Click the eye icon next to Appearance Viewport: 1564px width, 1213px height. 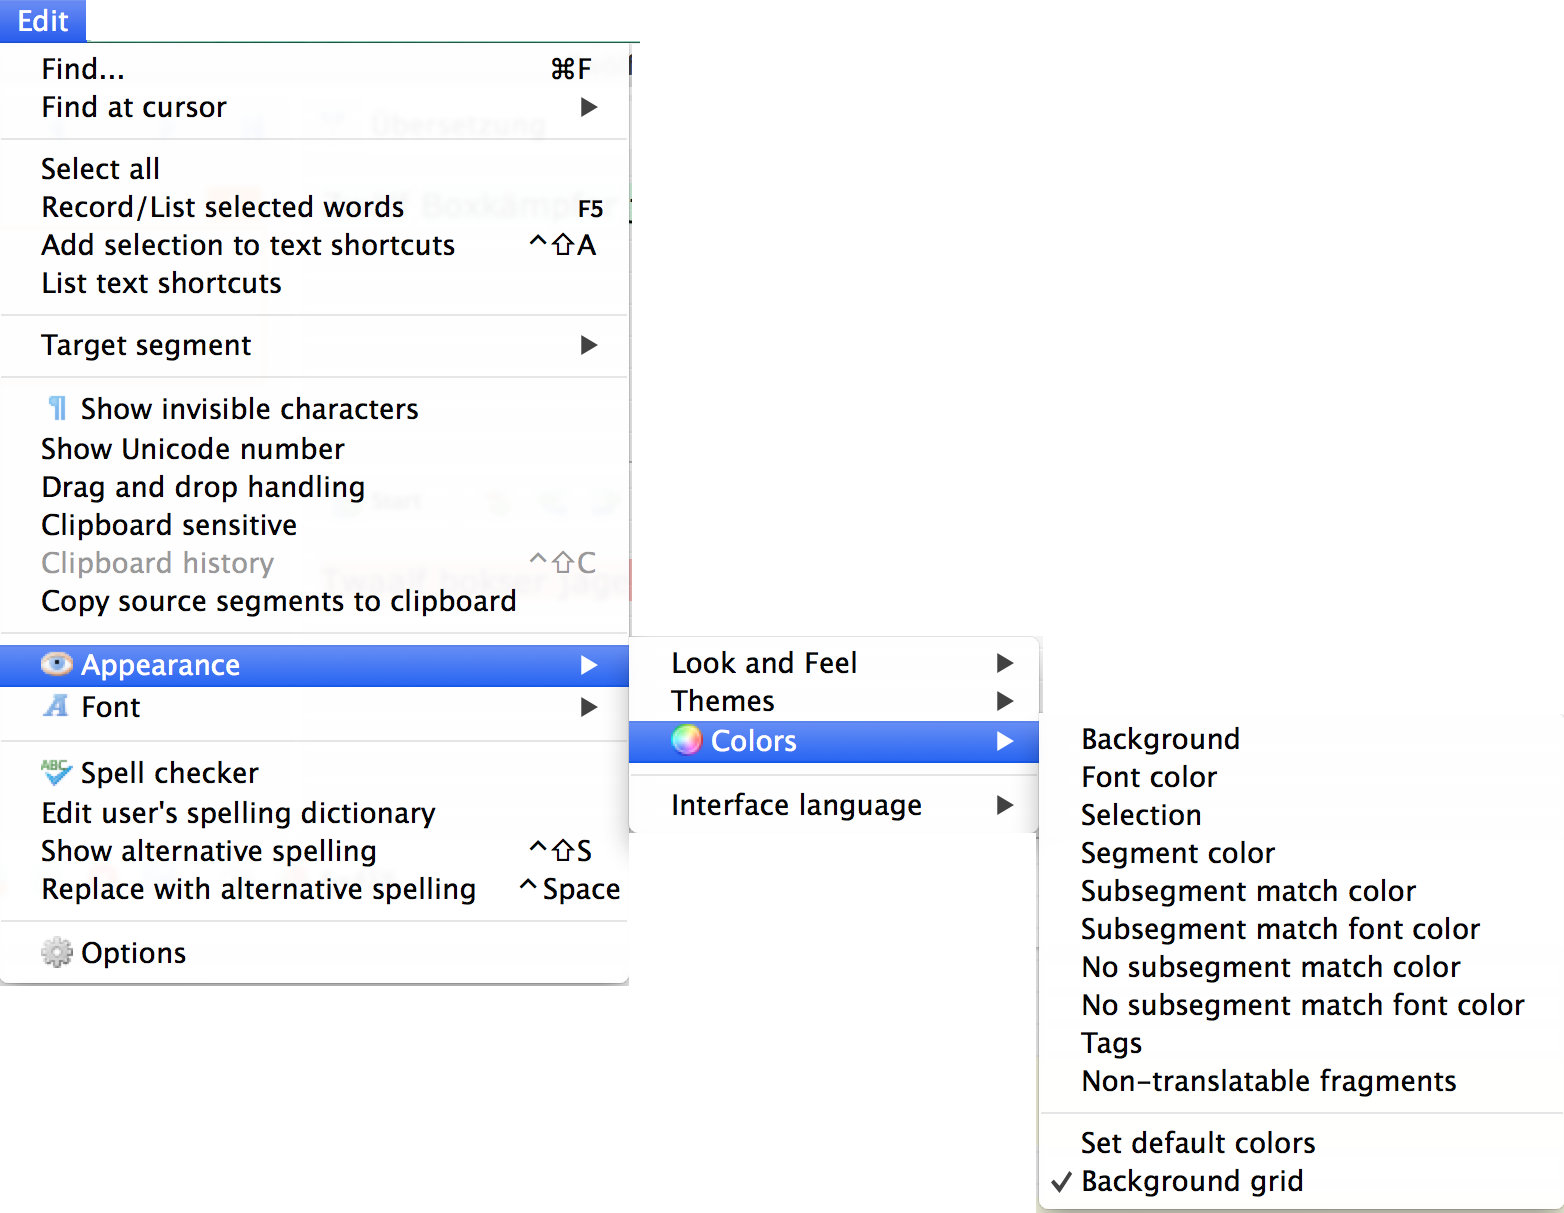coord(57,664)
